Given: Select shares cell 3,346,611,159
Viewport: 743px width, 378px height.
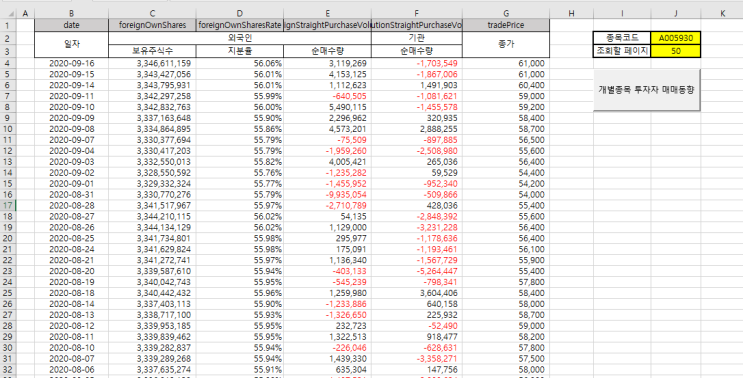Looking at the screenshot, I should point(152,63).
